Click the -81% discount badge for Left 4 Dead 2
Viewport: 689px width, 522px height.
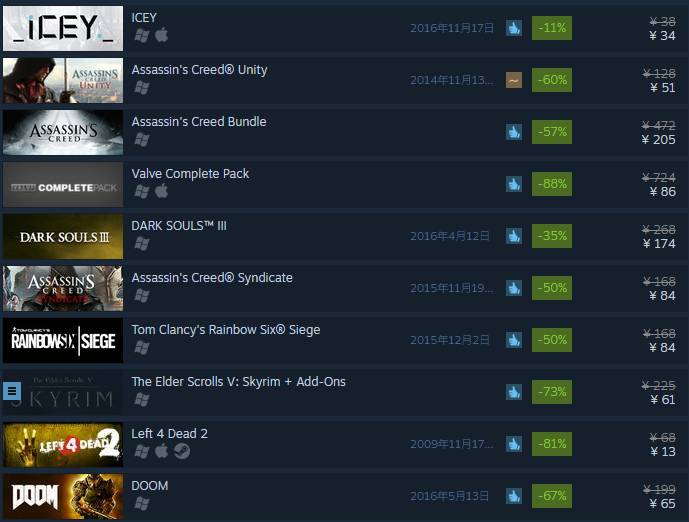(552, 444)
